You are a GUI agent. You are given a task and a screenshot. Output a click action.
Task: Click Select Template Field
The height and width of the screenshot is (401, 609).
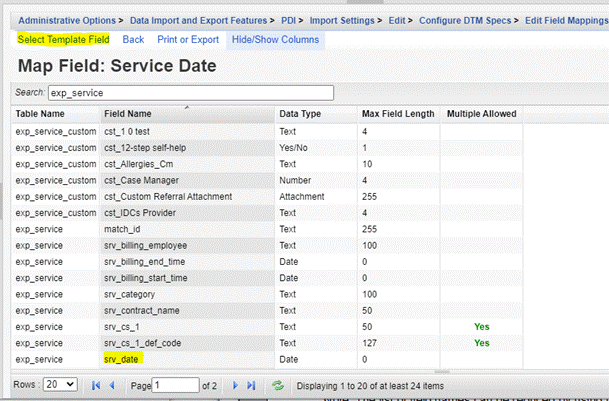pyautogui.click(x=64, y=40)
